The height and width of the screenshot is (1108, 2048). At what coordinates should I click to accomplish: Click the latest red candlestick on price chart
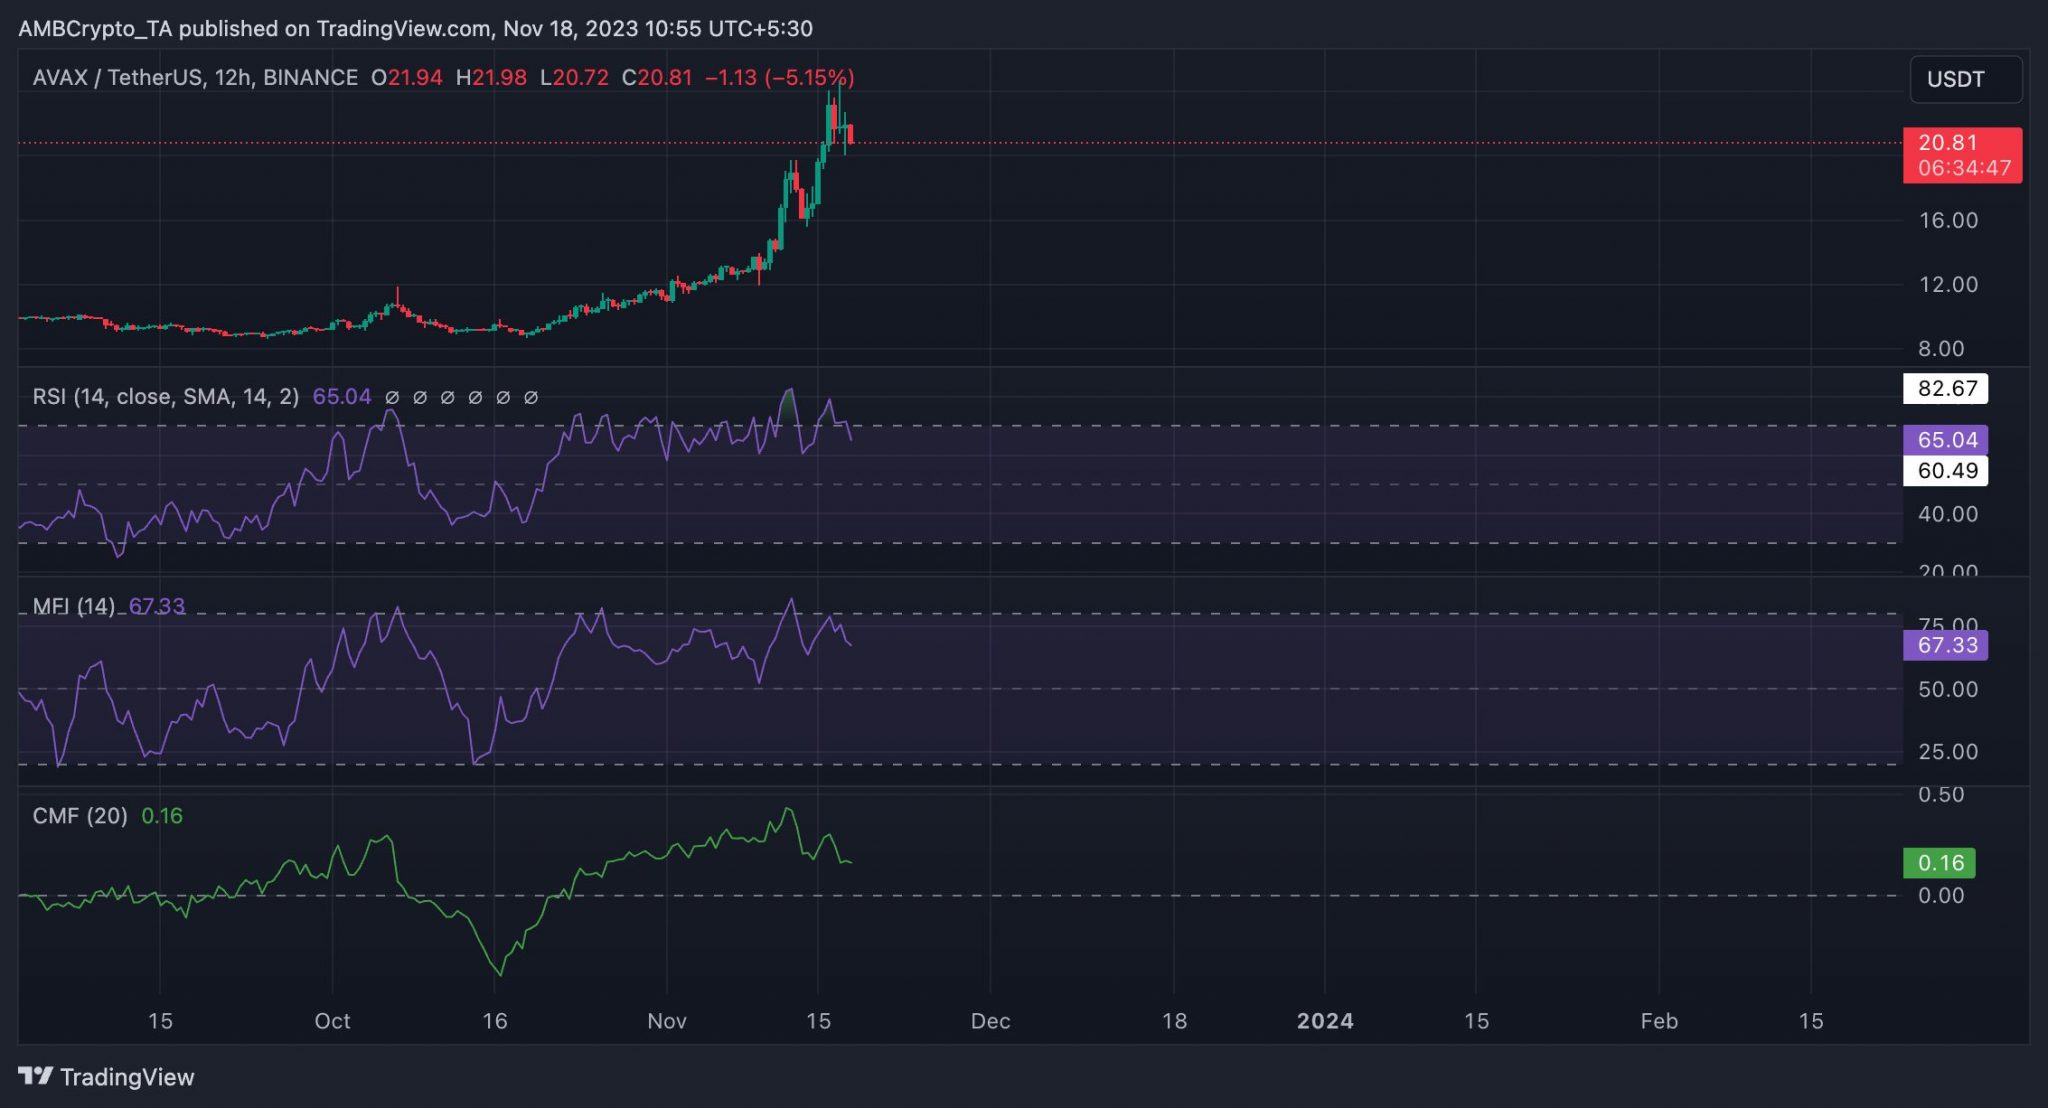point(850,135)
